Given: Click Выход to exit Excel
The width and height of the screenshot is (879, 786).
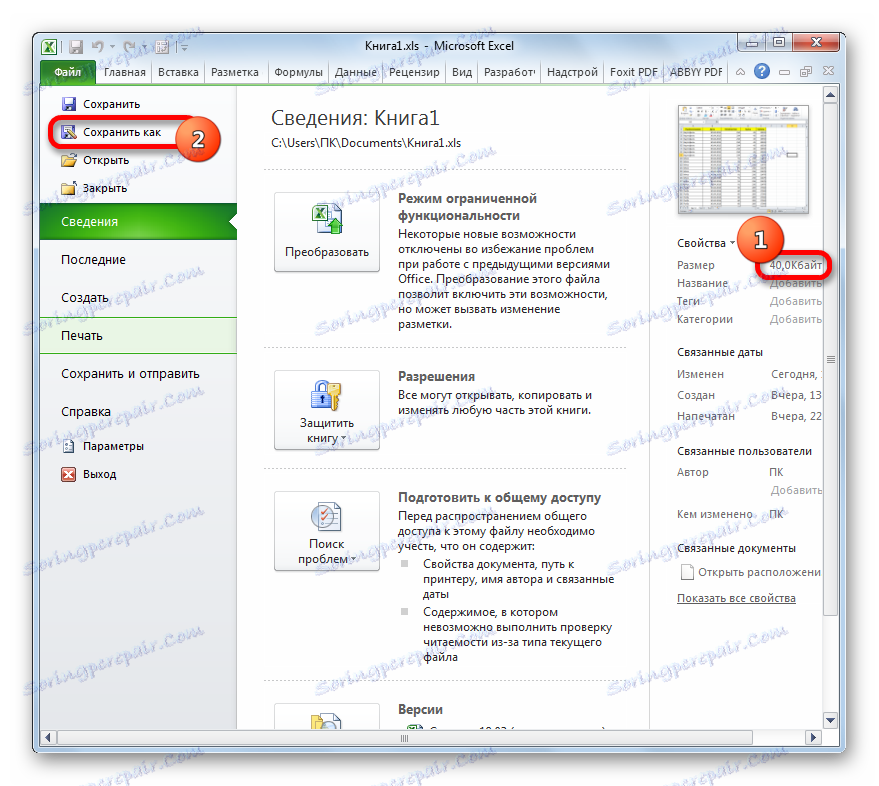Looking at the screenshot, I should (89, 474).
